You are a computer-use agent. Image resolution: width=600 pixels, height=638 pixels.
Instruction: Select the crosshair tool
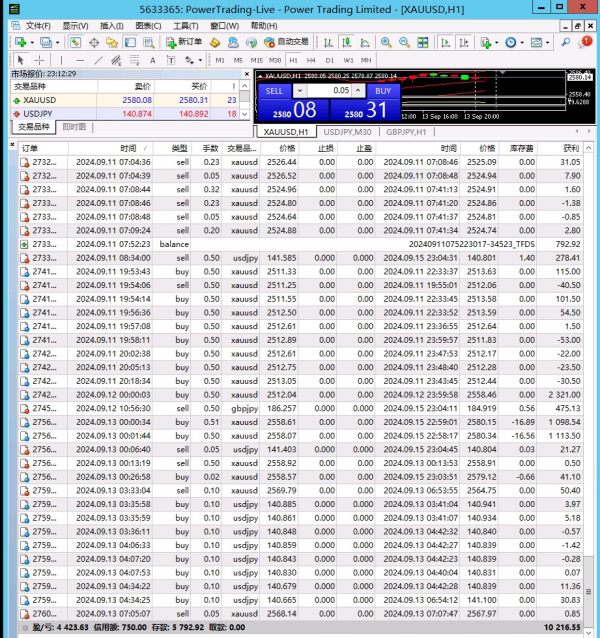tap(41, 60)
